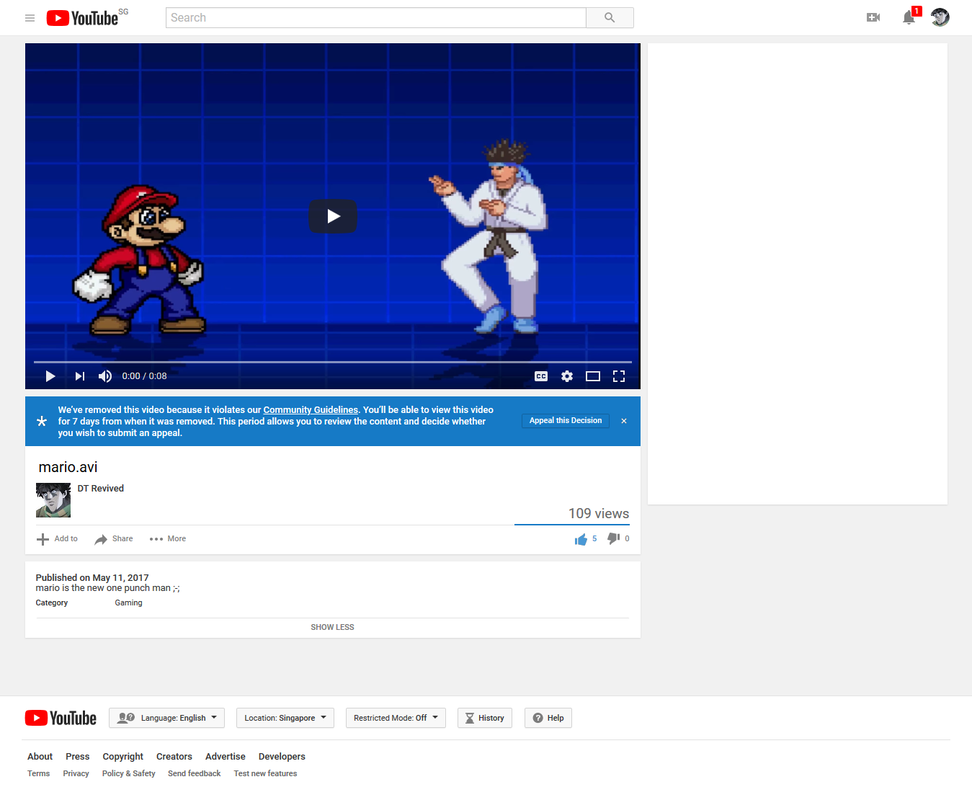Open Policy & Safety footer link
Image resolution: width=972 pixels, height=800 pixels.
pyautogui.click(x=128, y=773)
